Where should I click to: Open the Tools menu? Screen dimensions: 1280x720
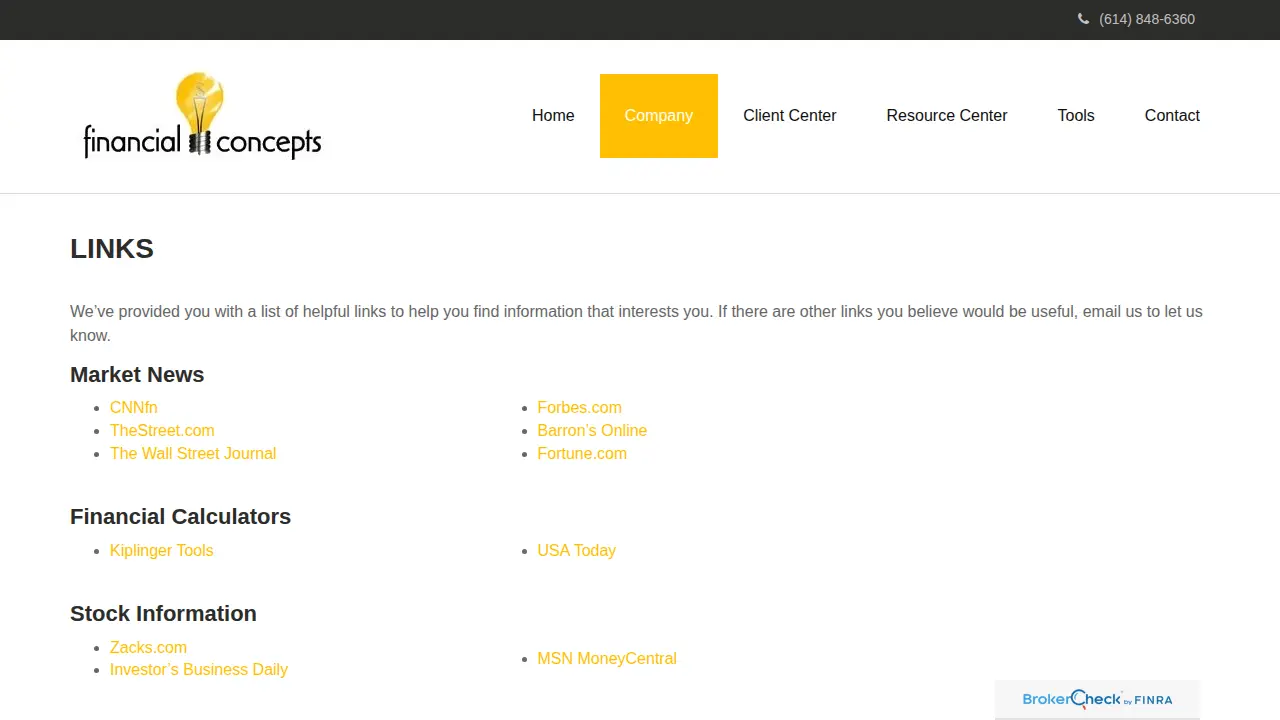pos(1076,116)
